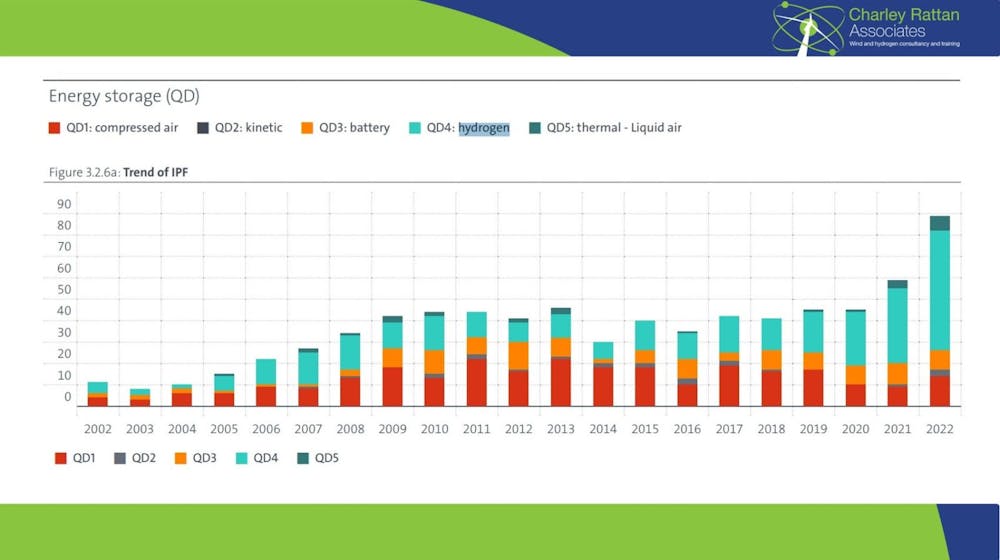Click the 'Trend of IPF' figure caption
This screenshot has width=1000, height=560.
tap(156, 172)
